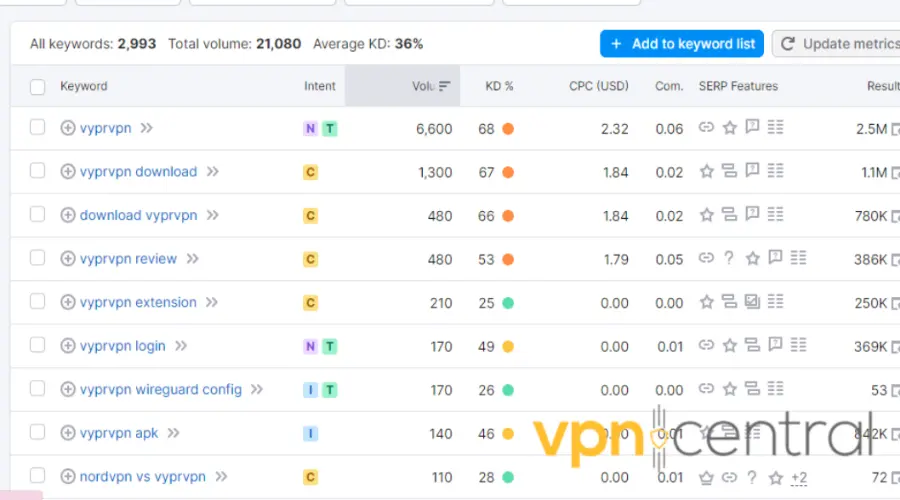Click Update metrics button

point(836,44)
